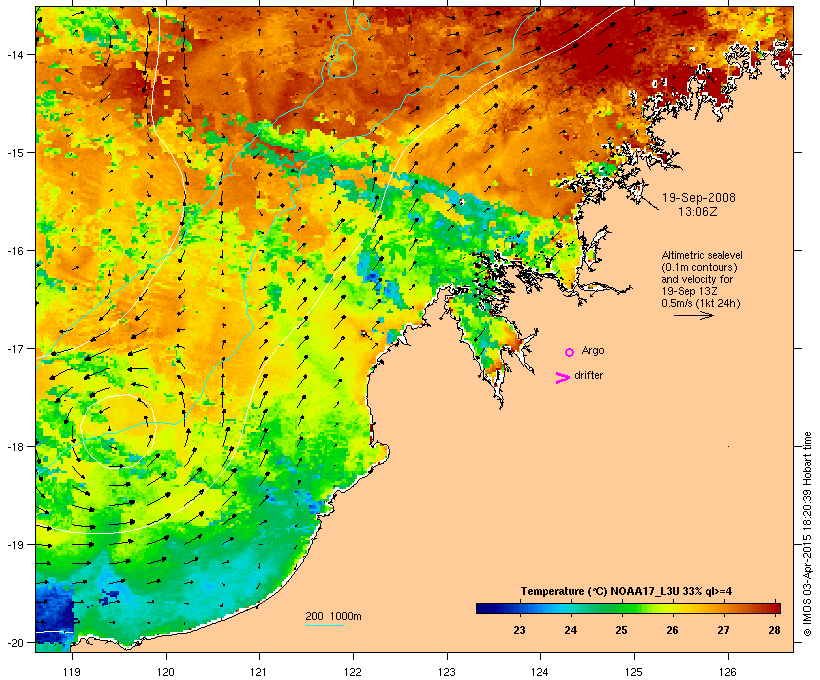Click the 'Argo' legend label
Screen dimensions: 820x680
click(x=593, y=350)
